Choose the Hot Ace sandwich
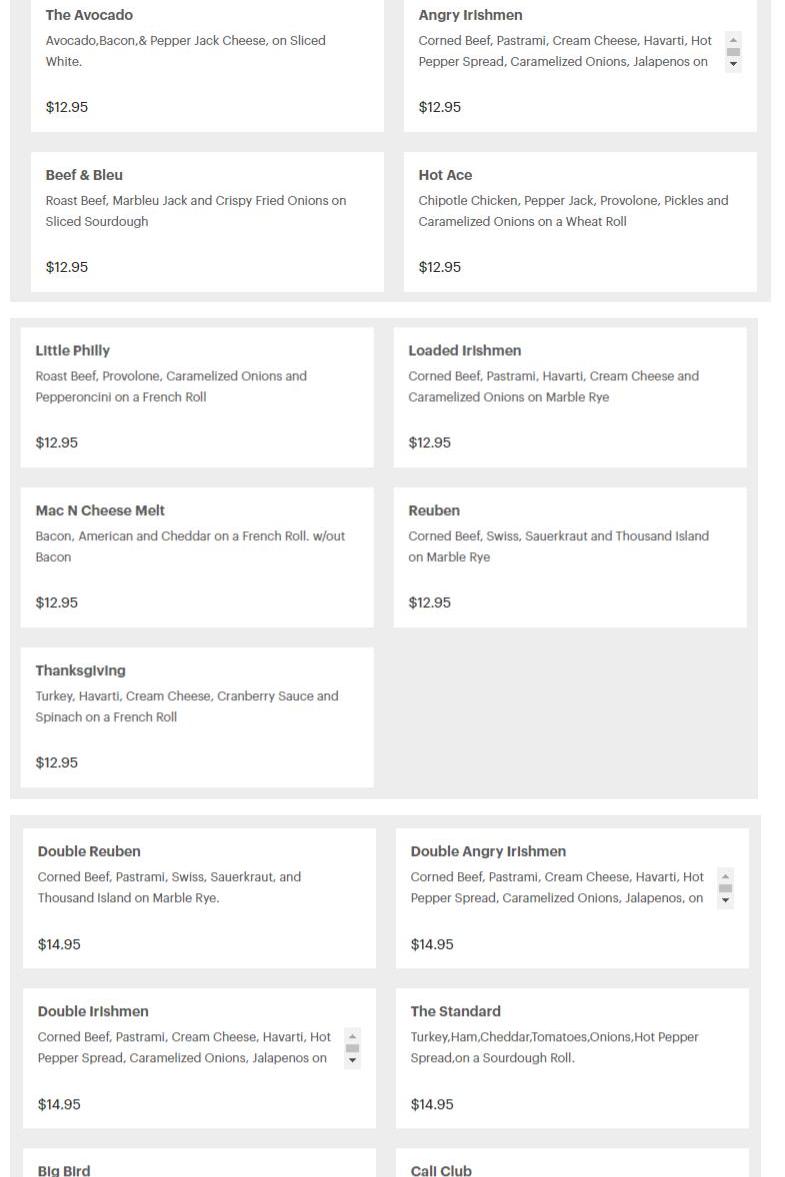The height and width of the screenshot is (1177, 785). (445, 175)
